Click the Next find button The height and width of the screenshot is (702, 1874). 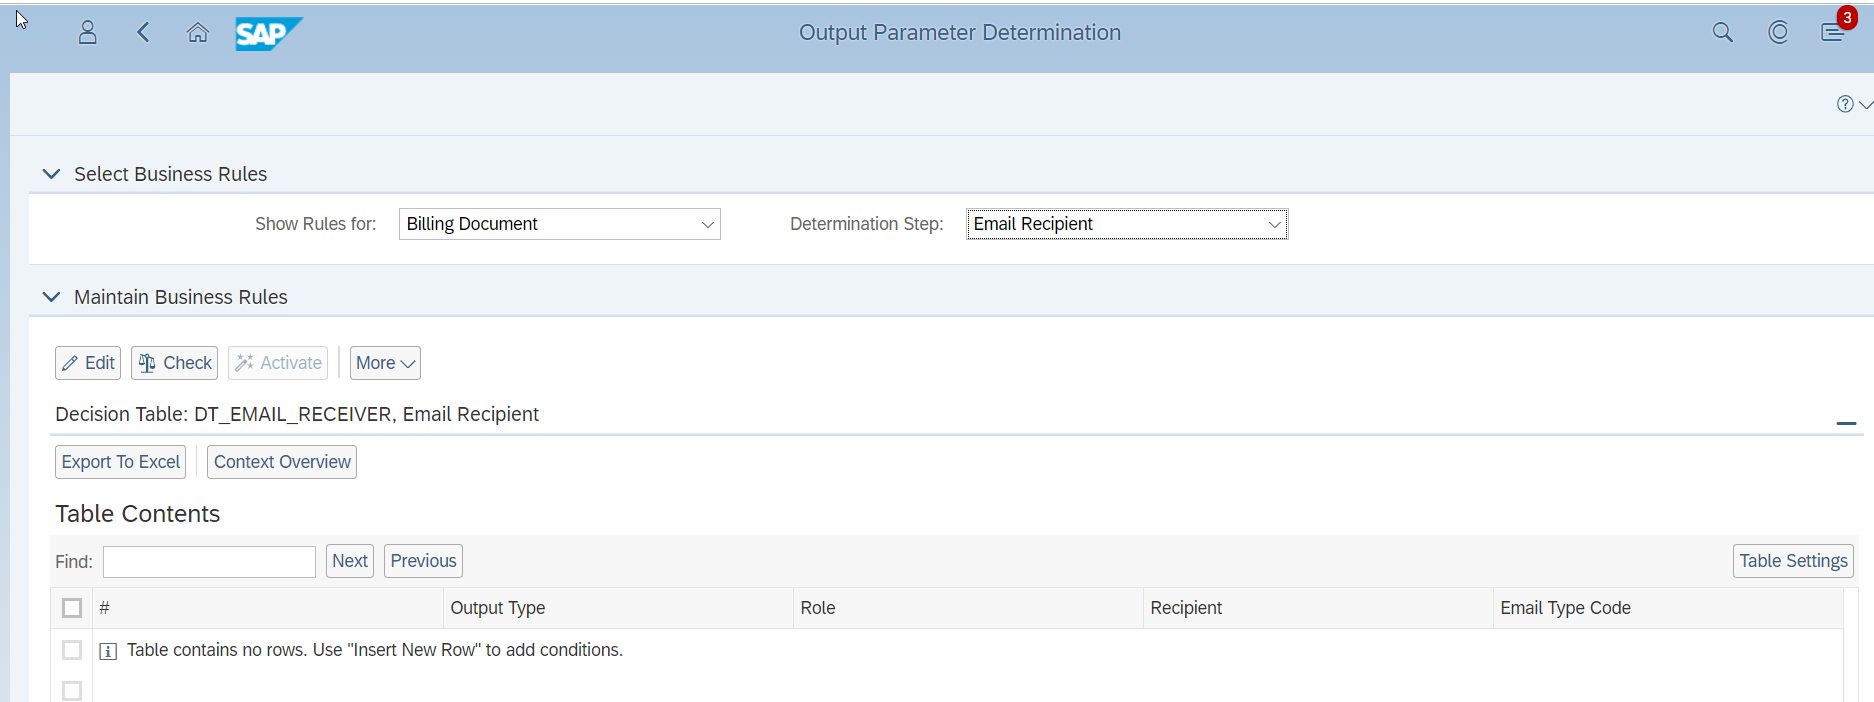[x=350, y=561]
